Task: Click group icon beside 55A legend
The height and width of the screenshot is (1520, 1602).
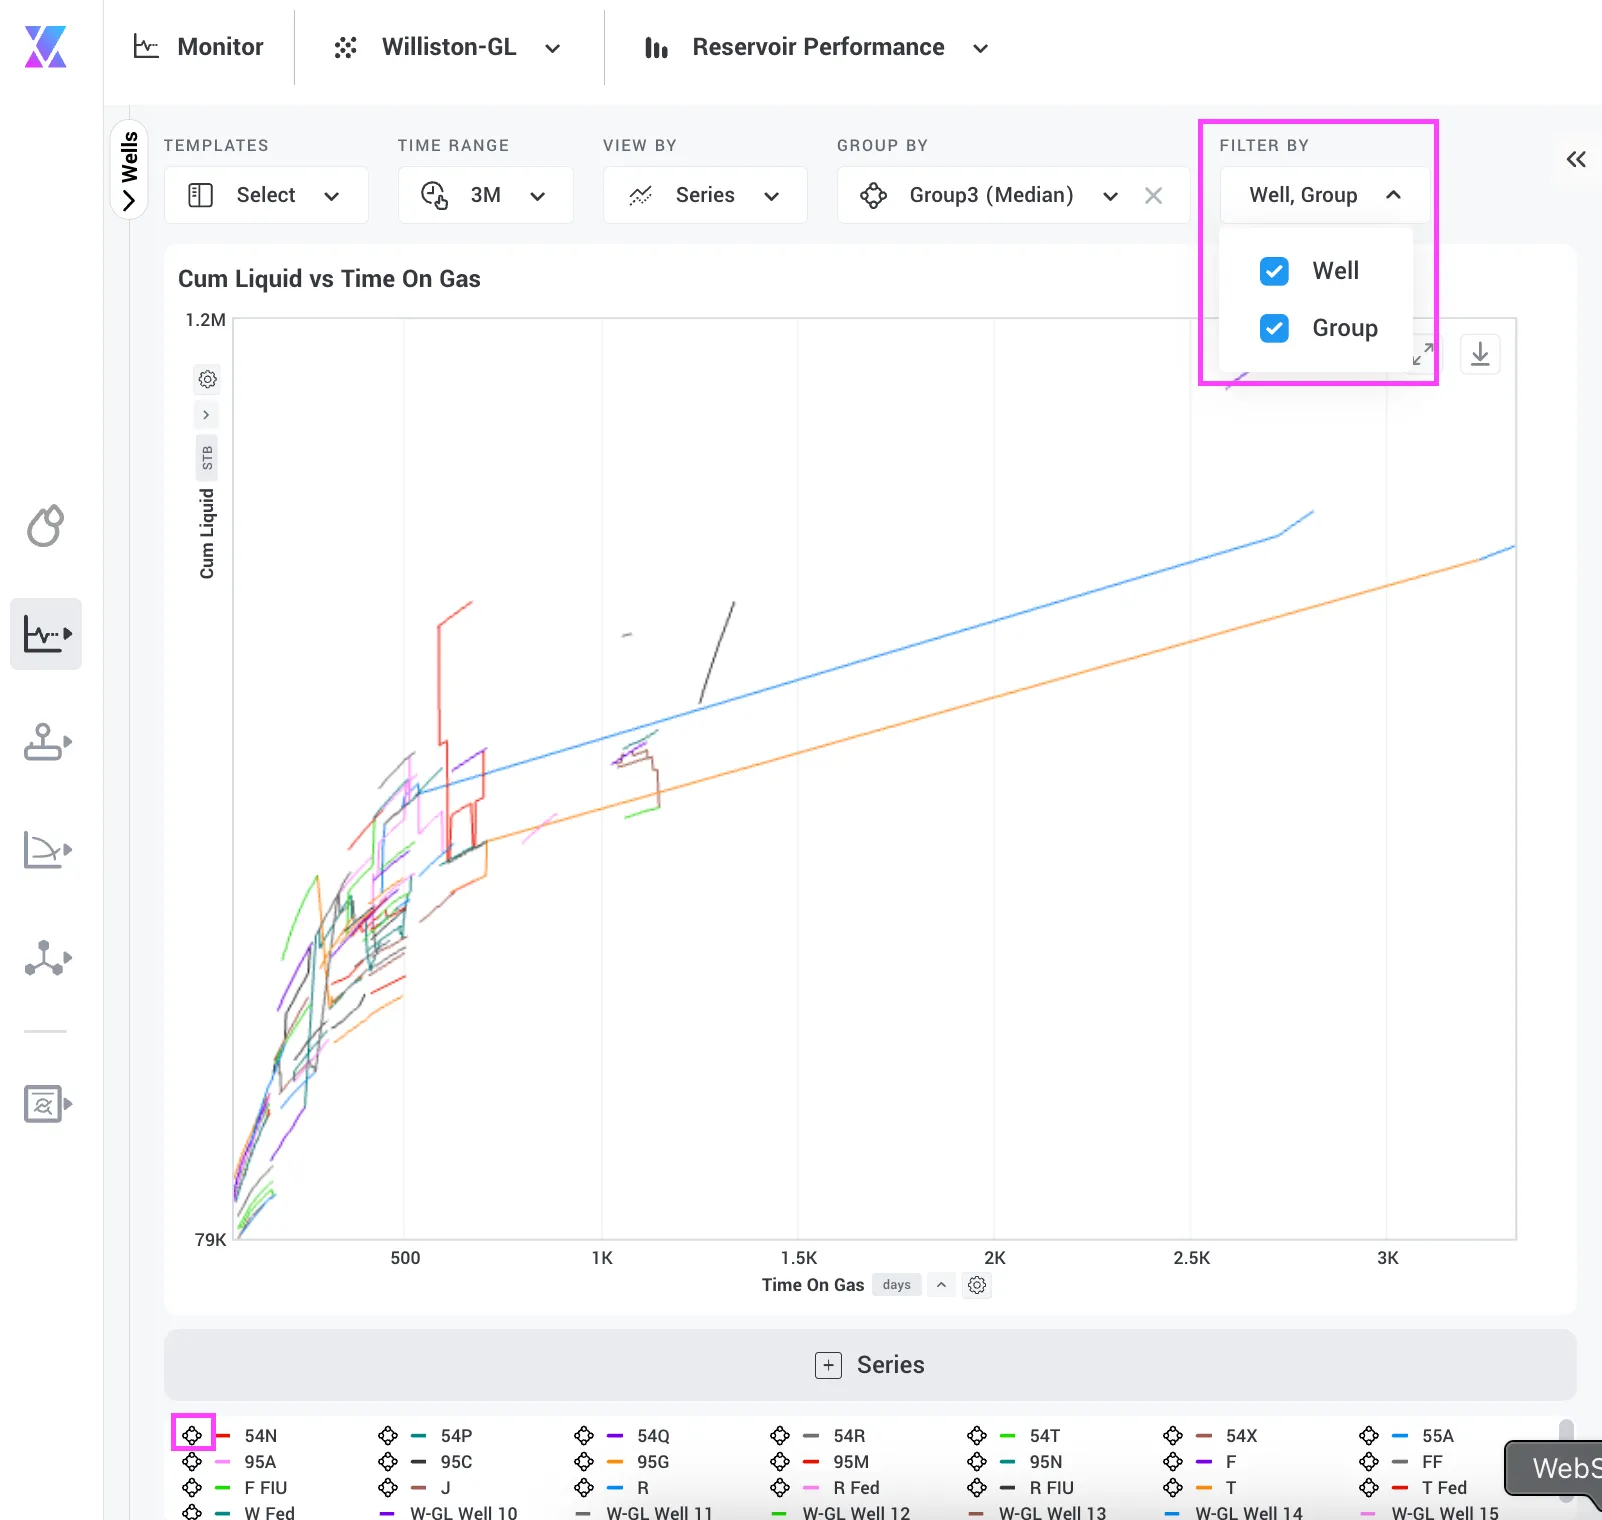Action: [x=1369, y=1436]
